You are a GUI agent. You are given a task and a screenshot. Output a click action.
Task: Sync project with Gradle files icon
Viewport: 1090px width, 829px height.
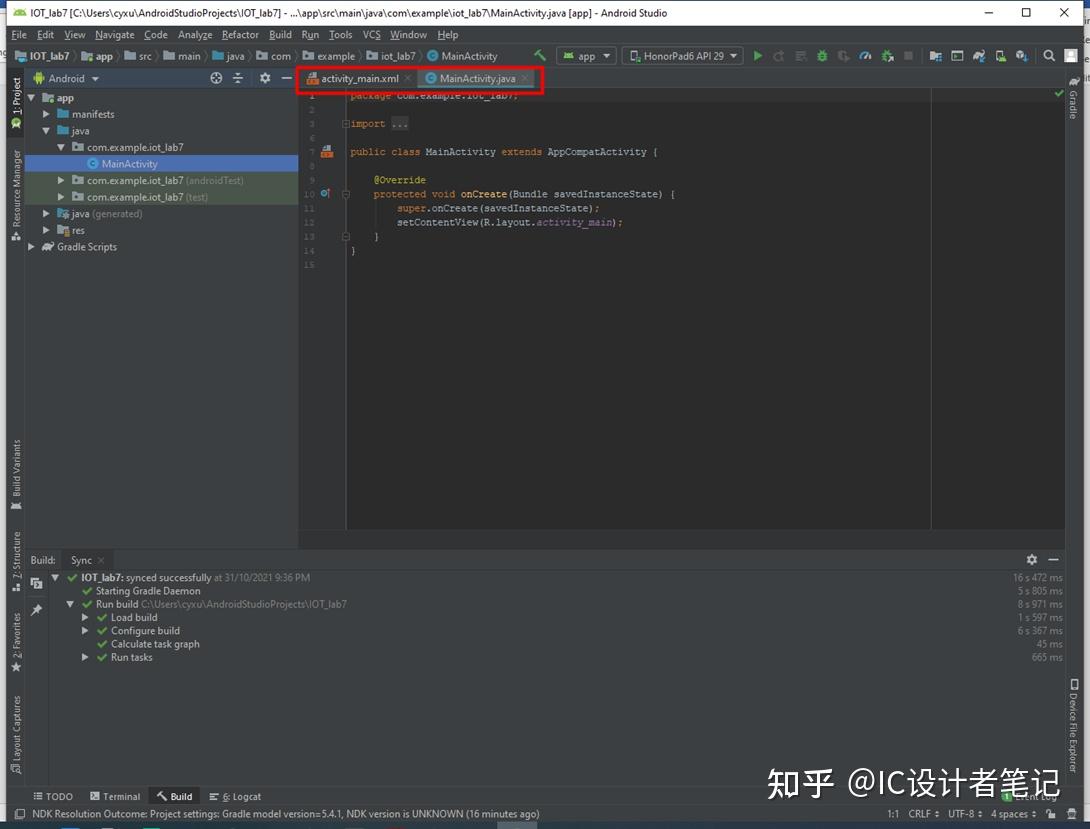(980, 56)
